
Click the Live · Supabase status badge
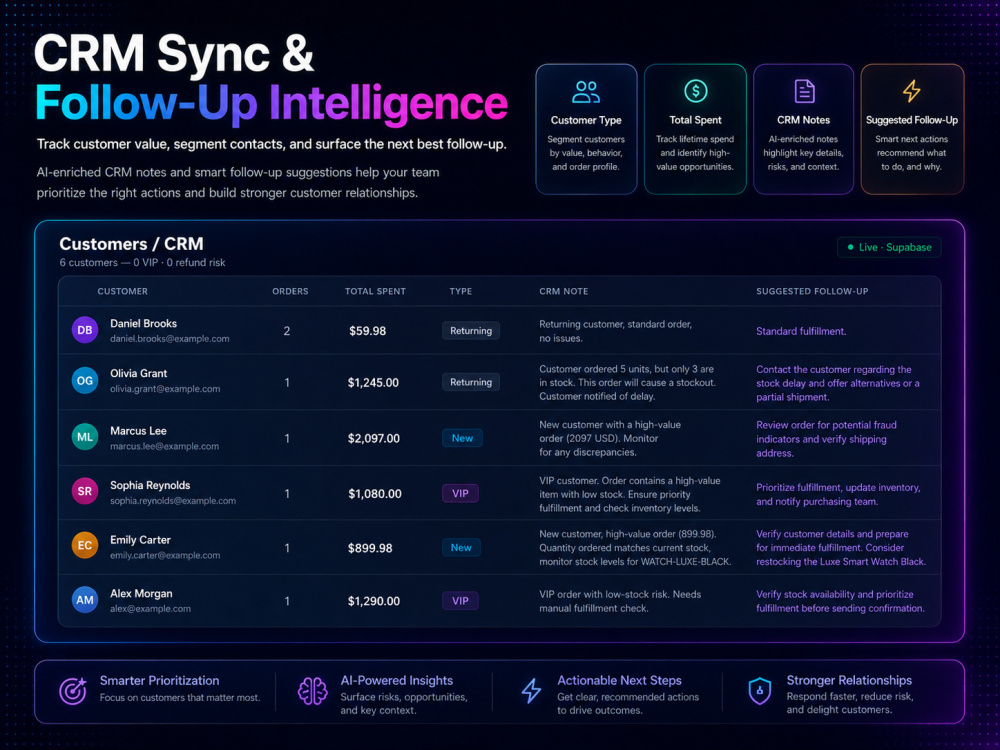click(889, 247)
